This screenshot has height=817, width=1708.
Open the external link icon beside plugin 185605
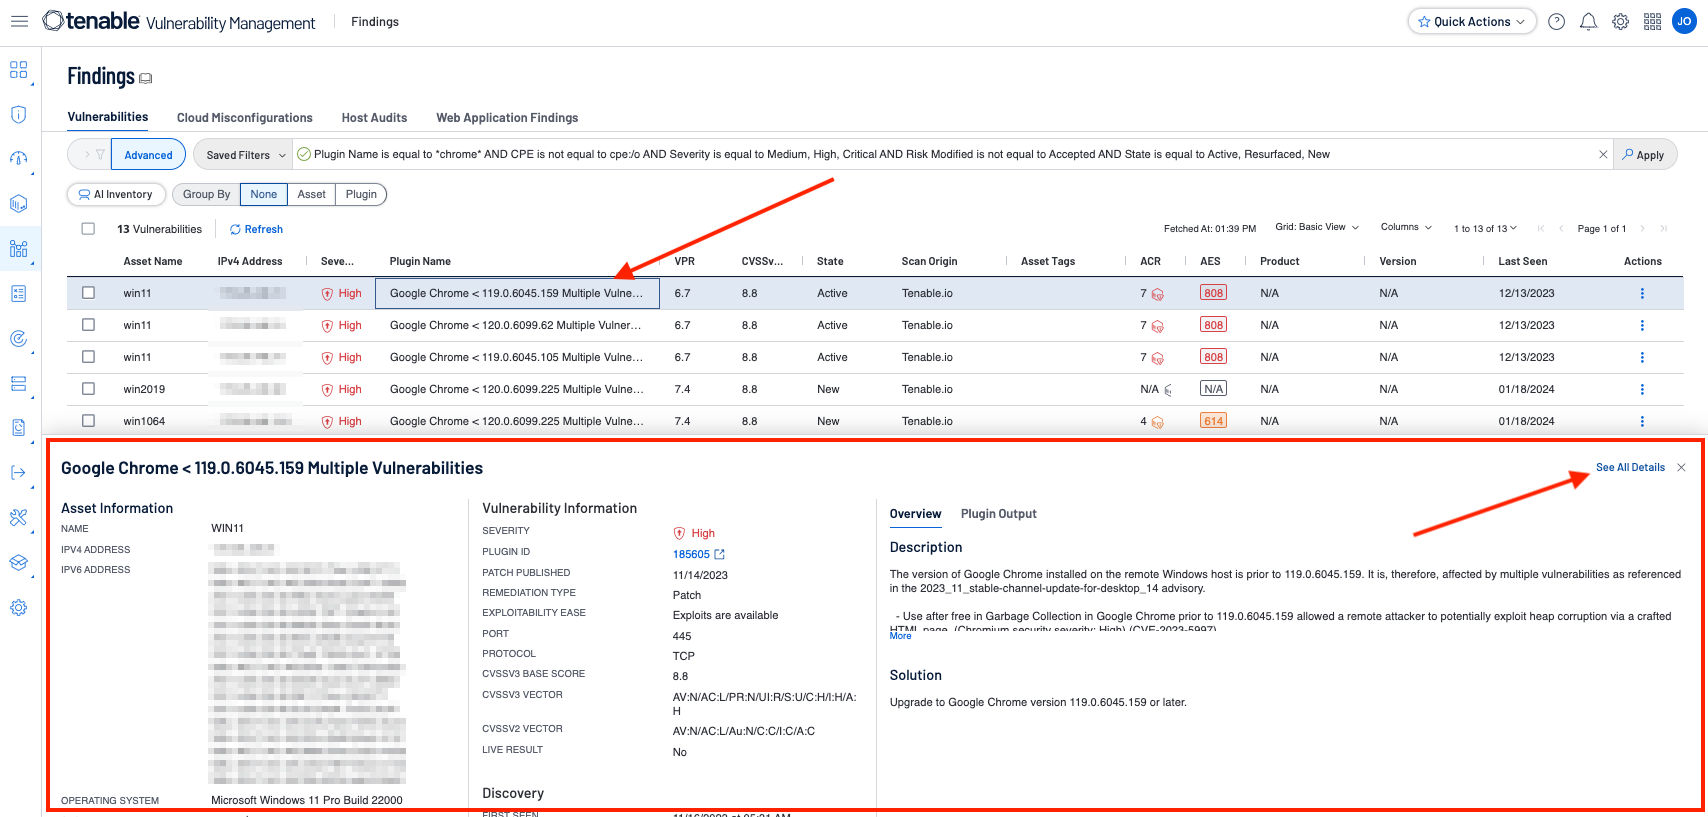[719, 554]
